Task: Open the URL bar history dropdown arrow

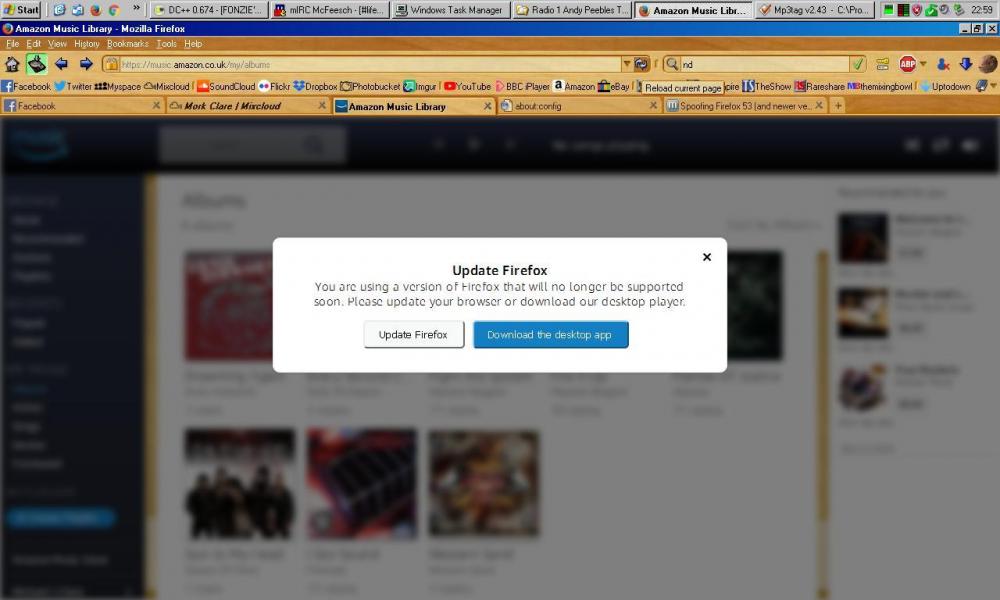Action: click(x=626, y=64)
